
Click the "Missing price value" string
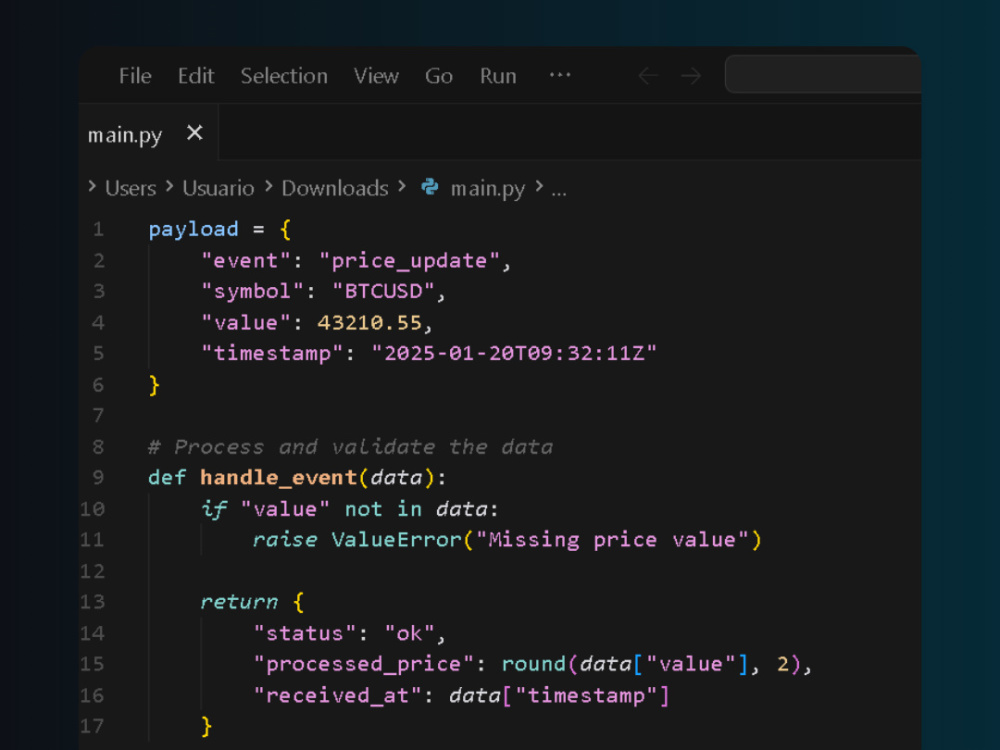point(612,540)
